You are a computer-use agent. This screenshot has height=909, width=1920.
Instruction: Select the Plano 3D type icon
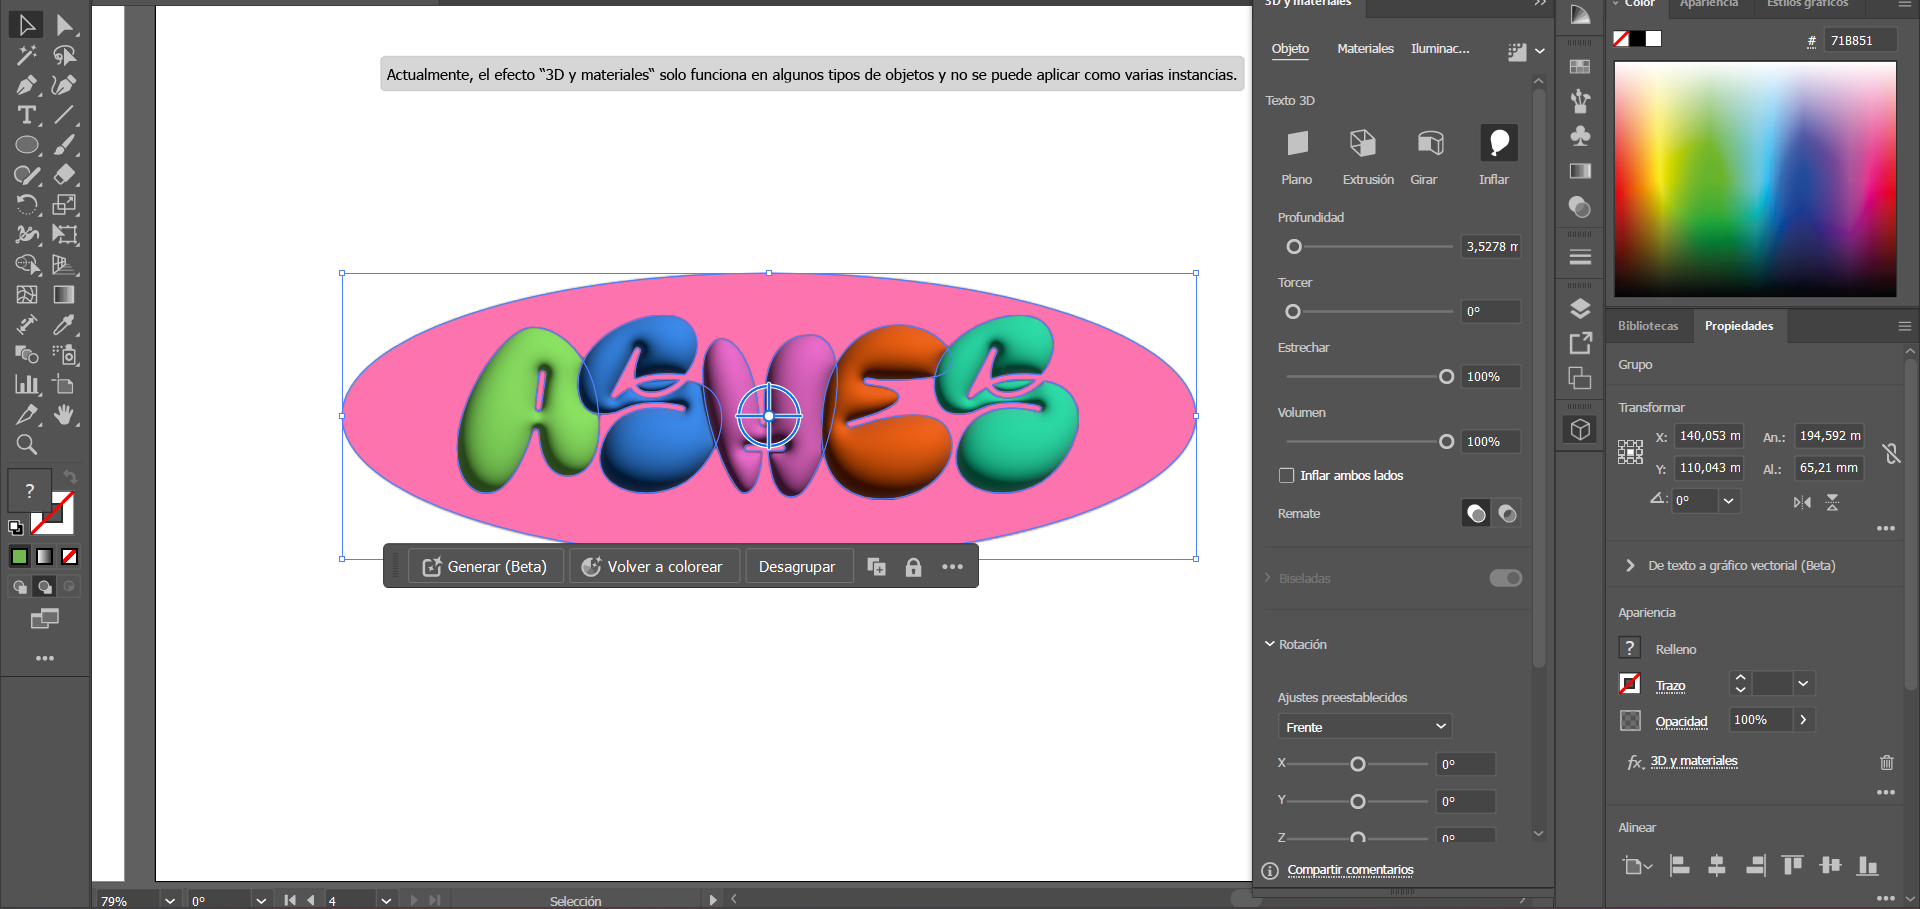click(x=1297, y=144)
